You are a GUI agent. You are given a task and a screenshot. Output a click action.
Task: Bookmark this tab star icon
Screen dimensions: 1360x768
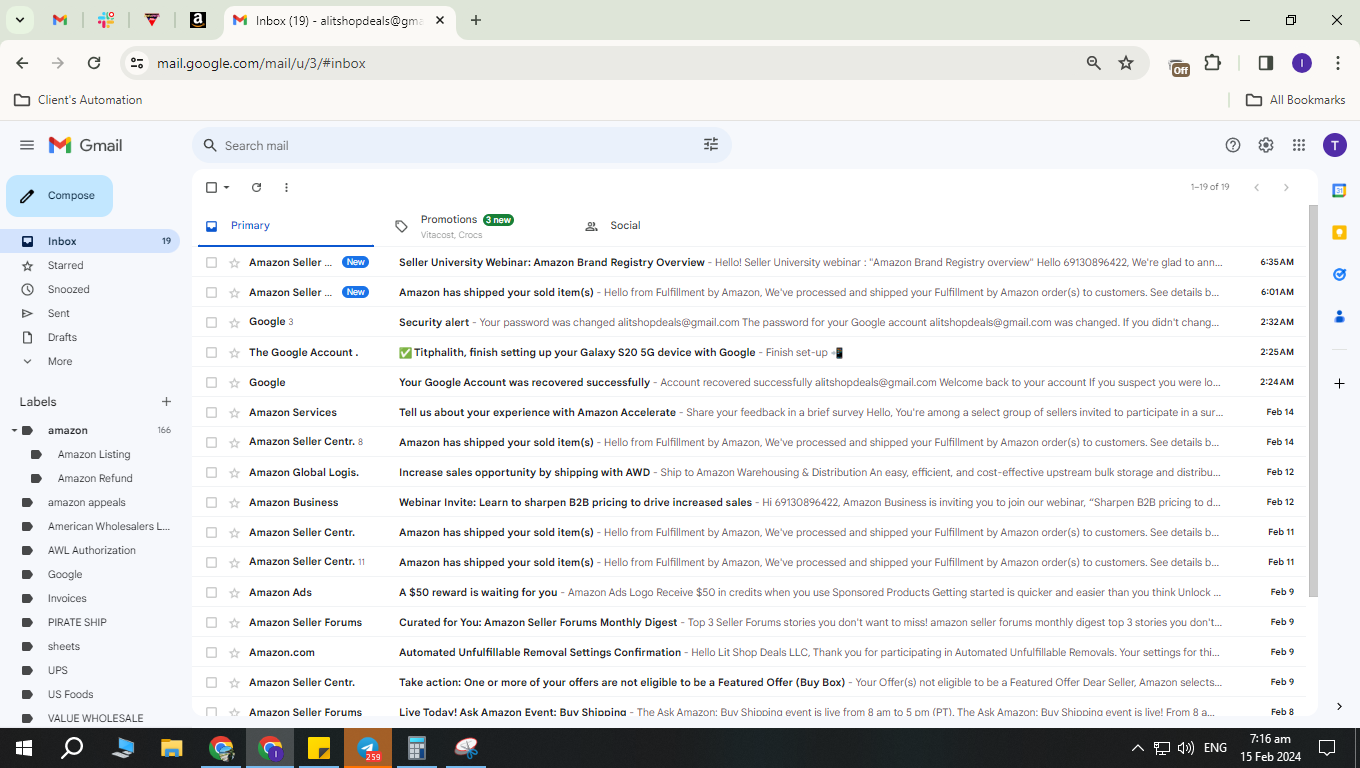tap(1126, 63)
